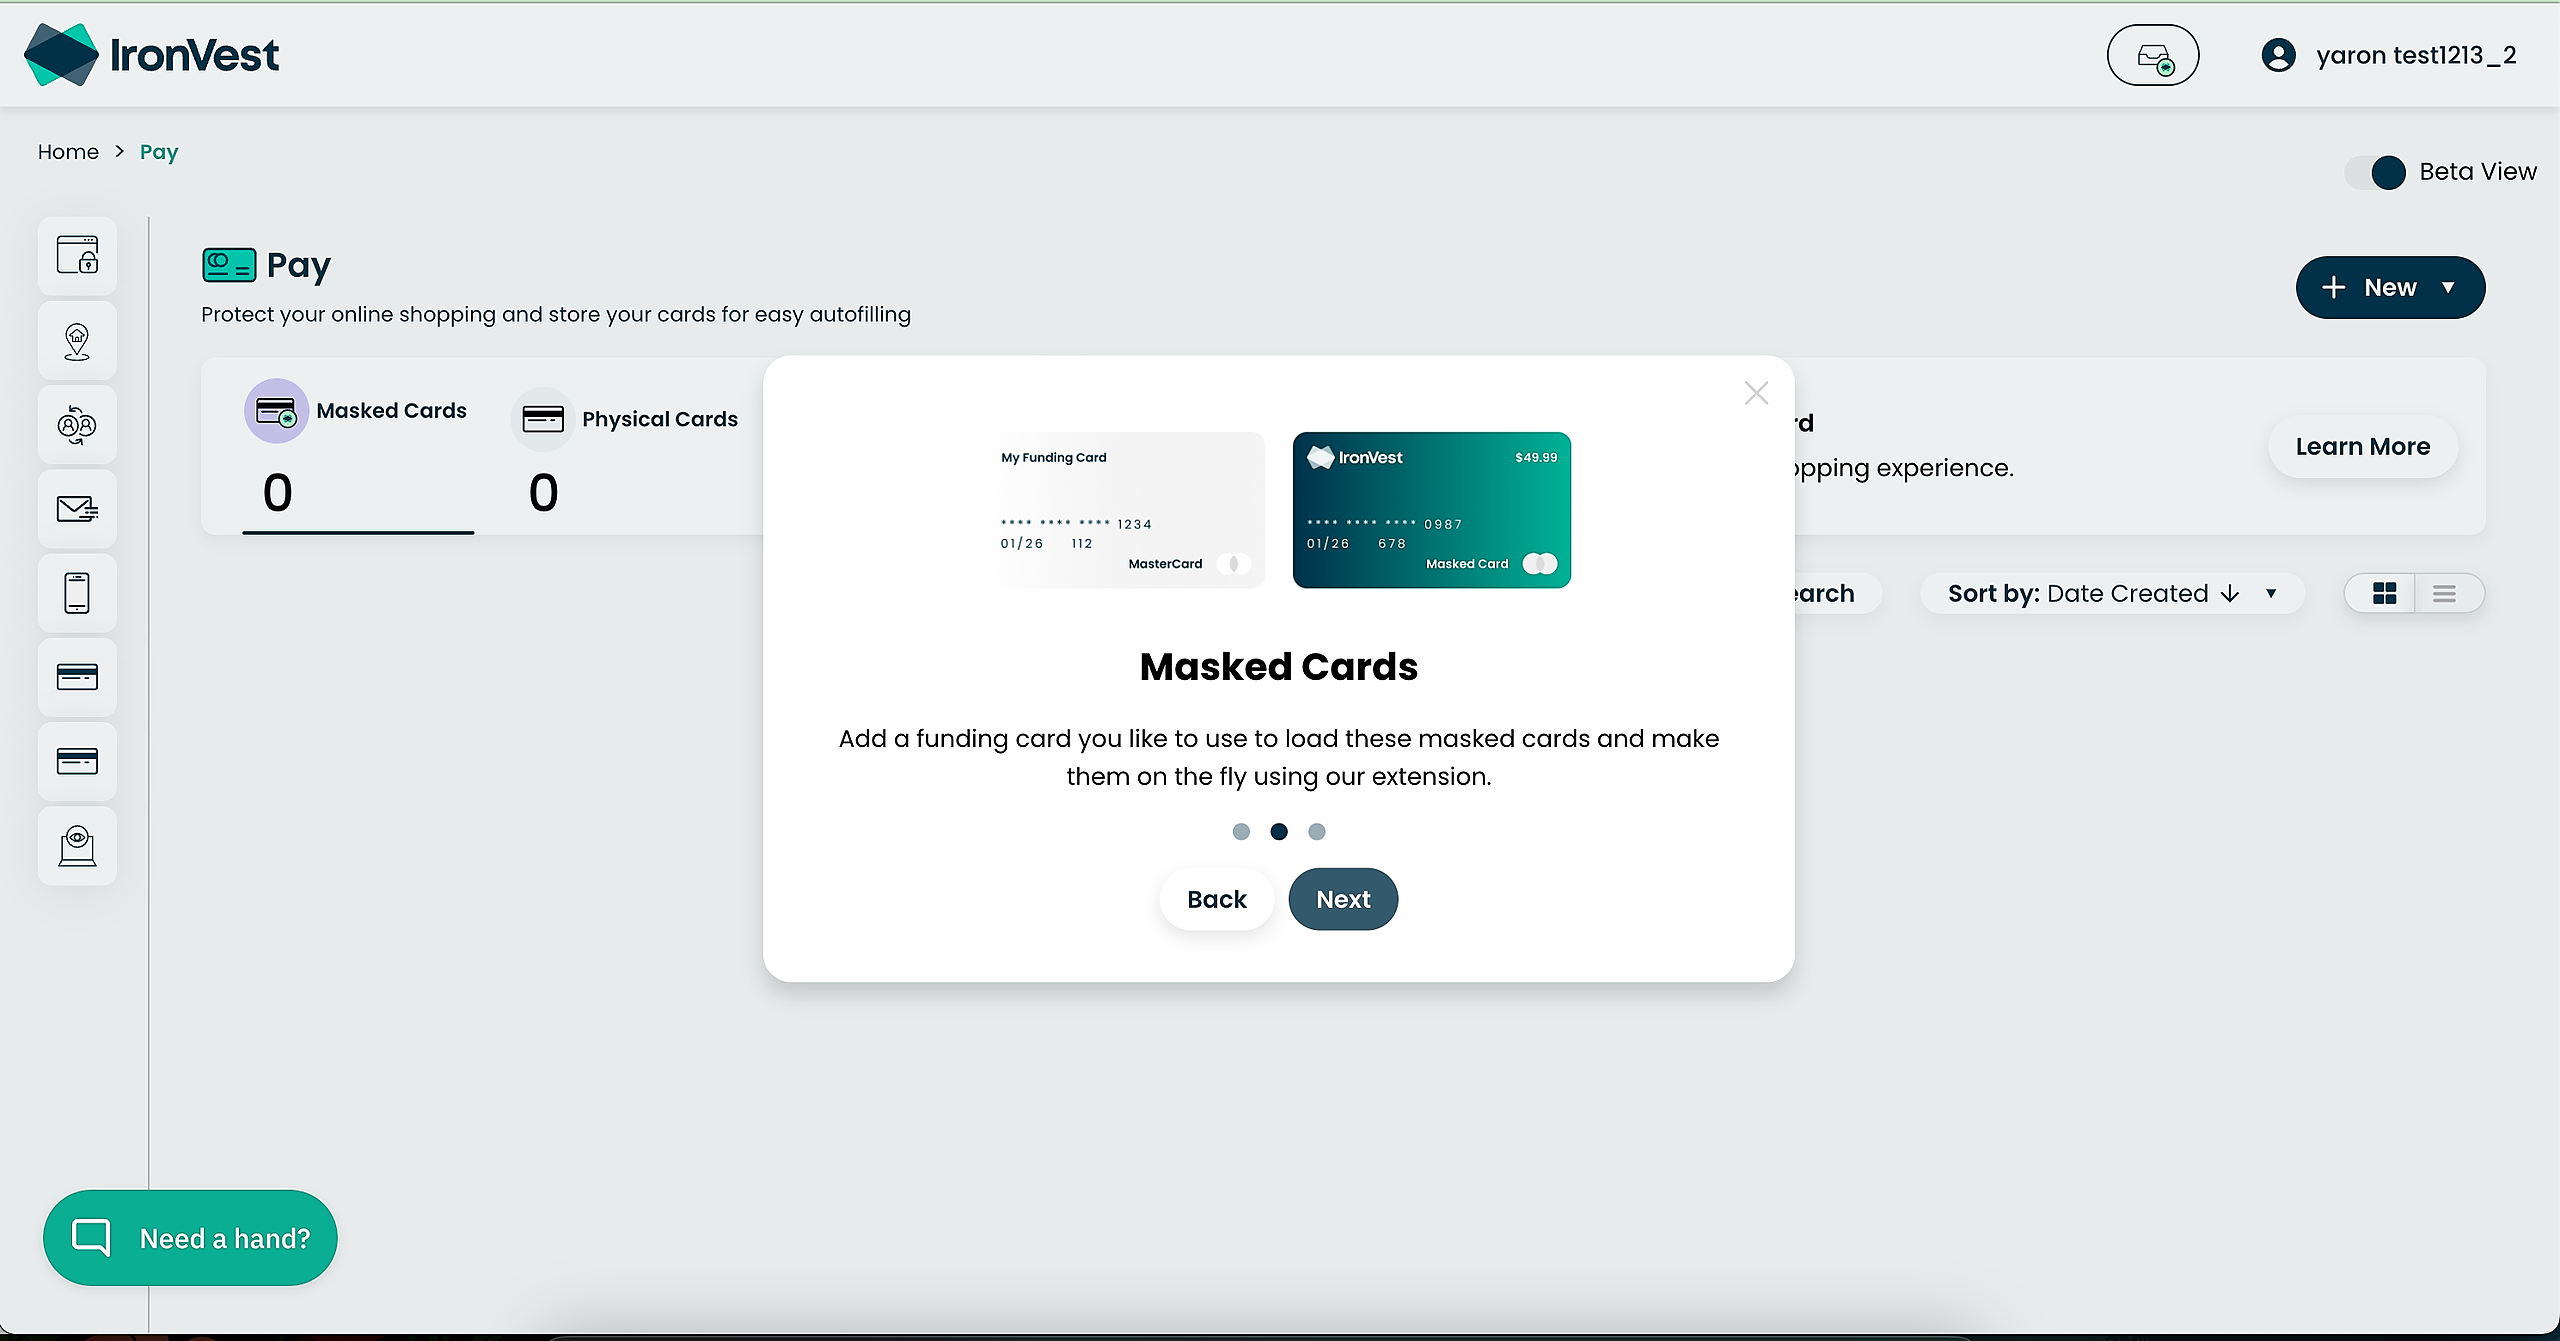Open the browser-lock passwords icon in sidebar
The width and height of the screenshot is (2560, 1341).
click(x=77, y=255)
